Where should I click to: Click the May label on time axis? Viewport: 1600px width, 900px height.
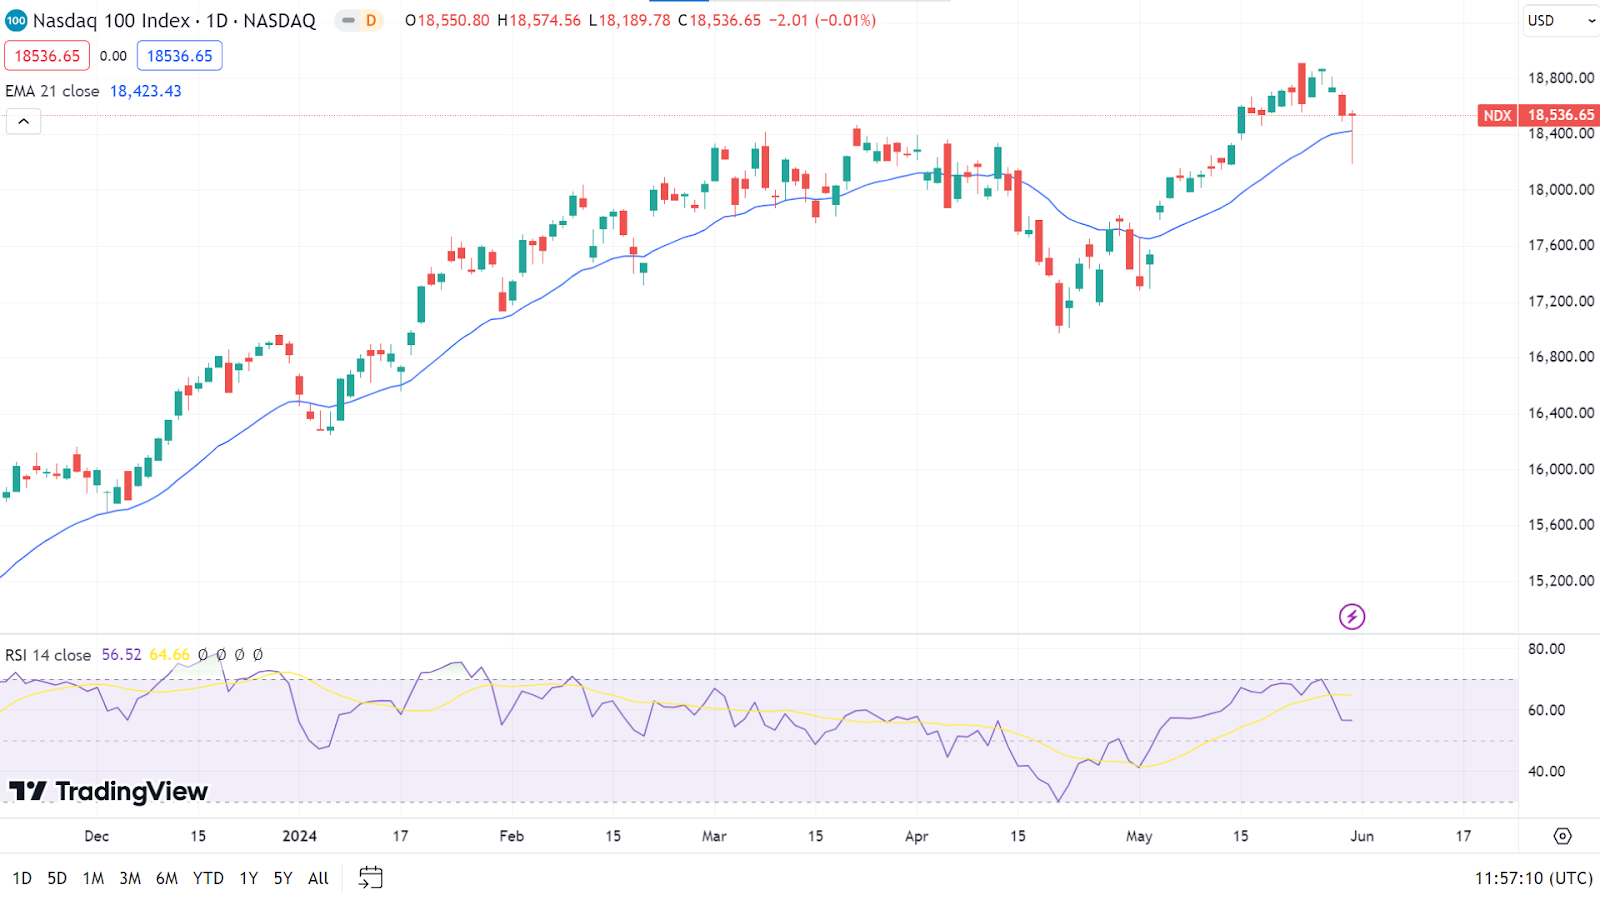(x=1139, y=836)
